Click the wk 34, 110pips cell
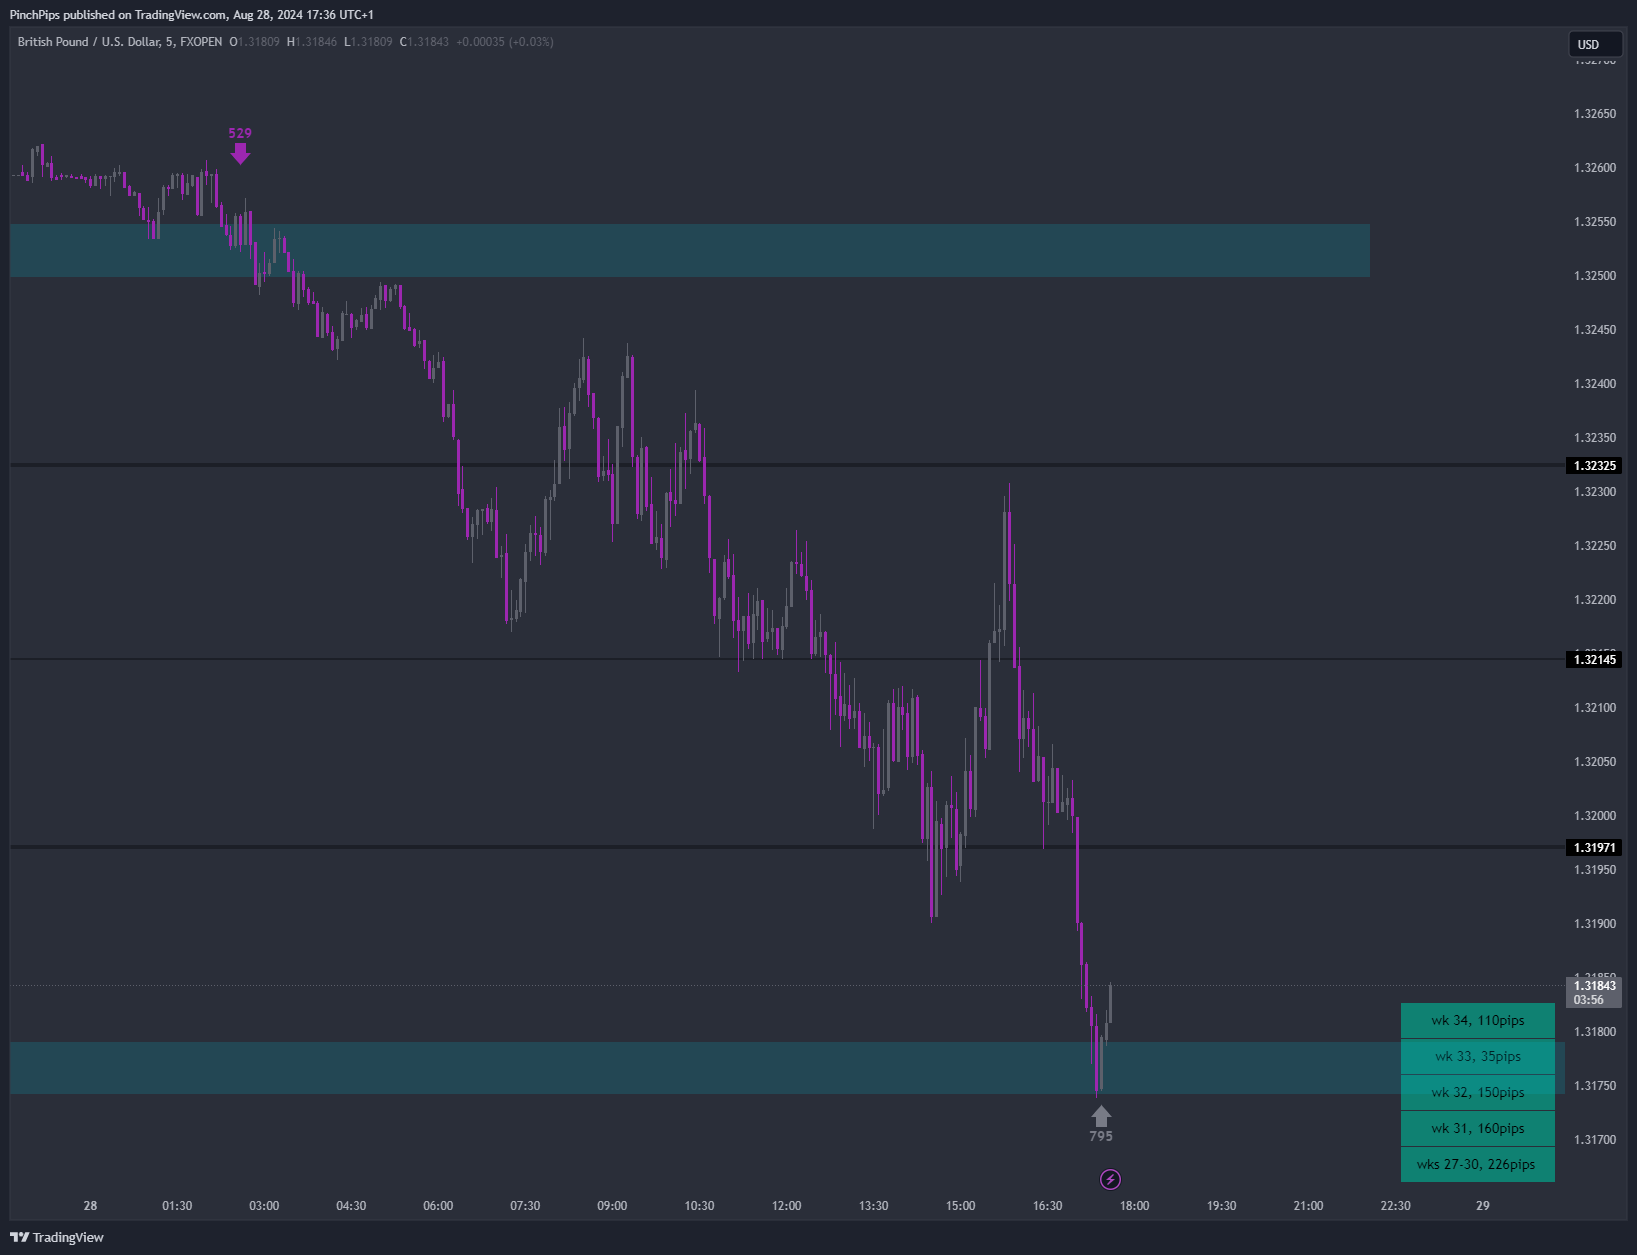The height and width of the screenshot is (1255, 1637). click(x=1478, y=1021)
